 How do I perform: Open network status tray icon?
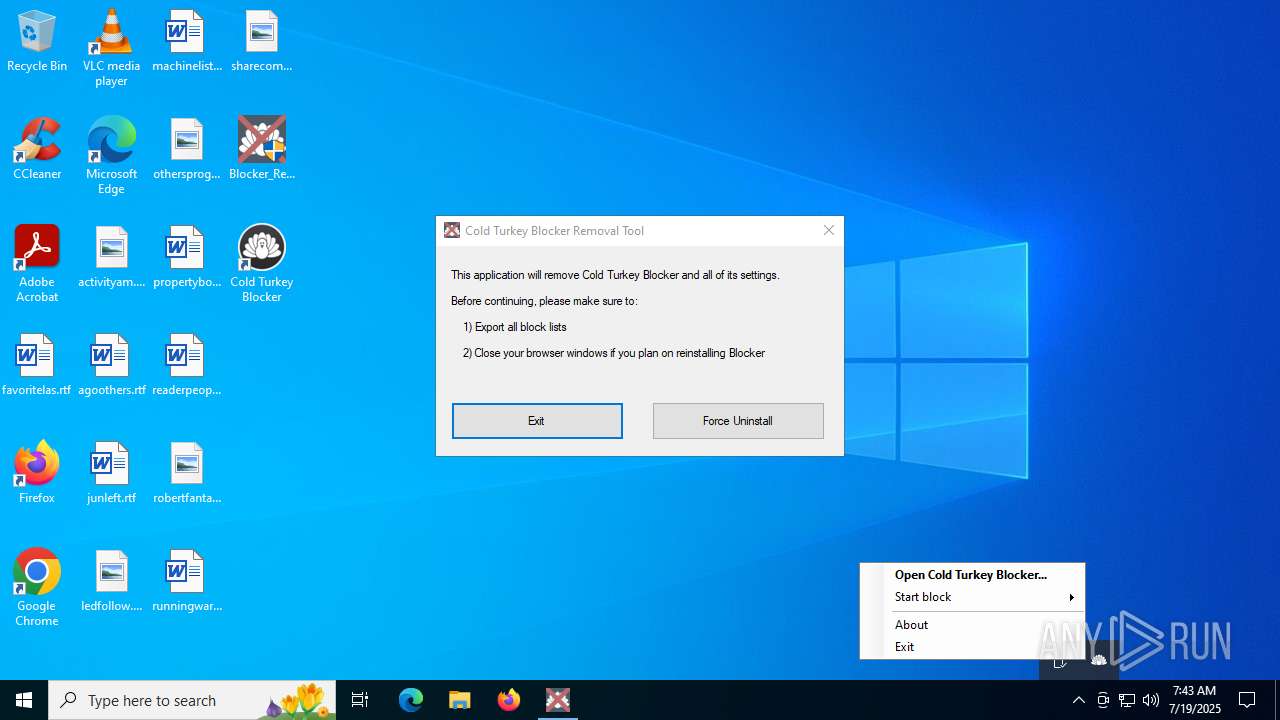1127,700
